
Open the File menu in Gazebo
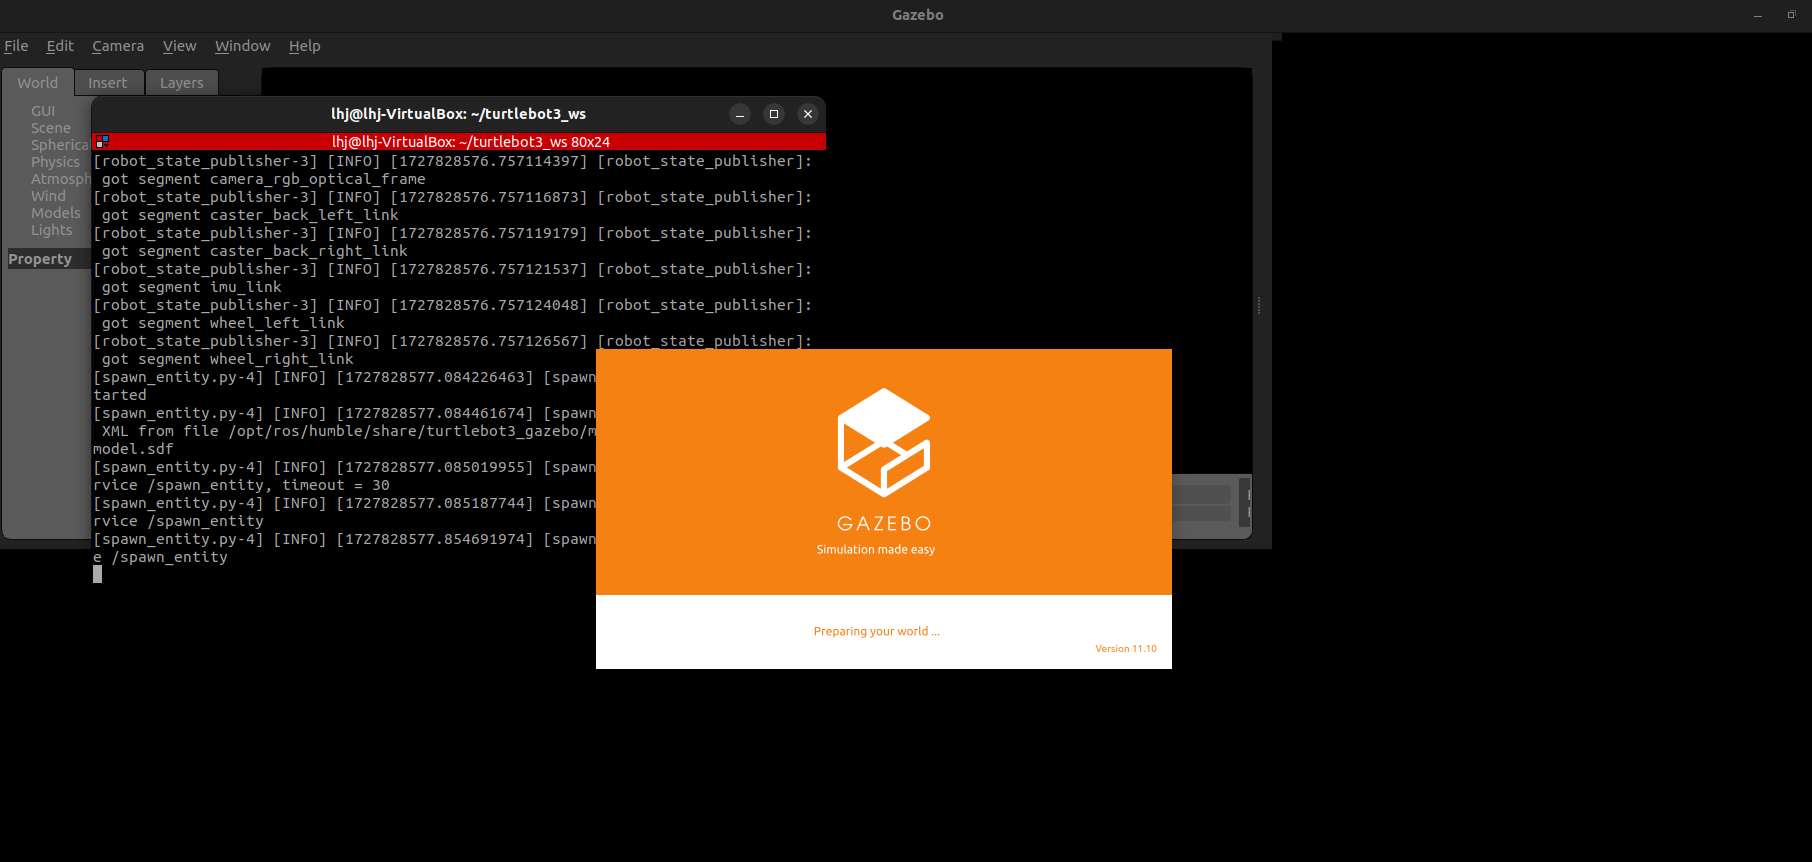[16, 46]
